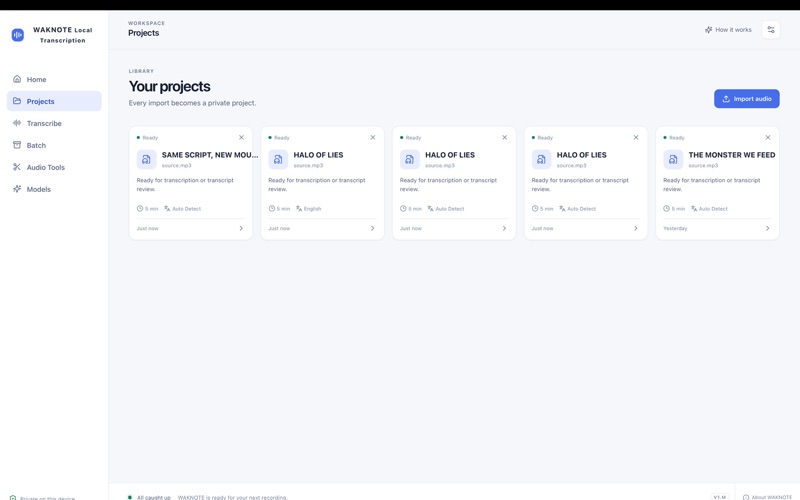
Task: Click the audio file icon on SAME SCRIPT card
Action: coord(146,159)
